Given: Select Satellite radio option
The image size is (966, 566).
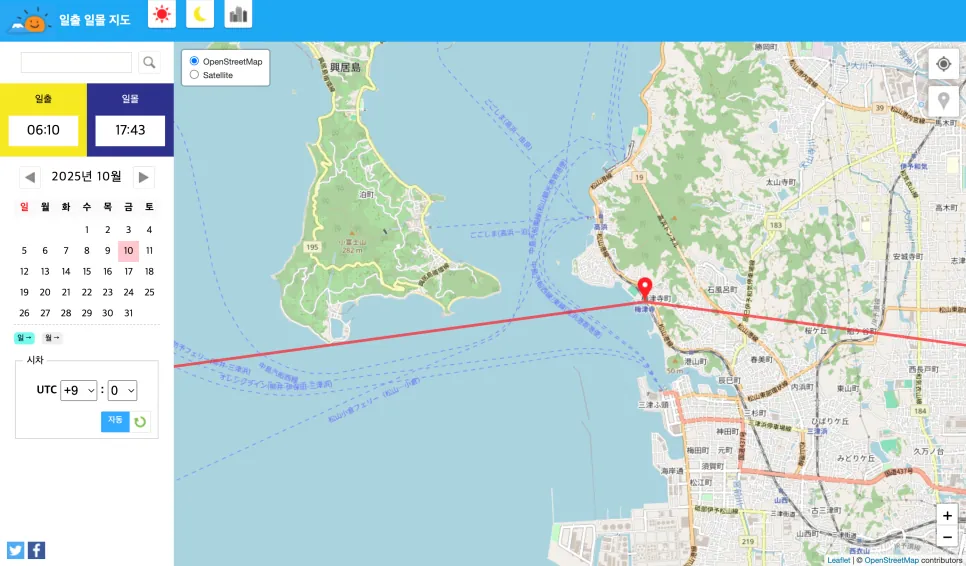Looking at the screenshot, I should [194, 75].
